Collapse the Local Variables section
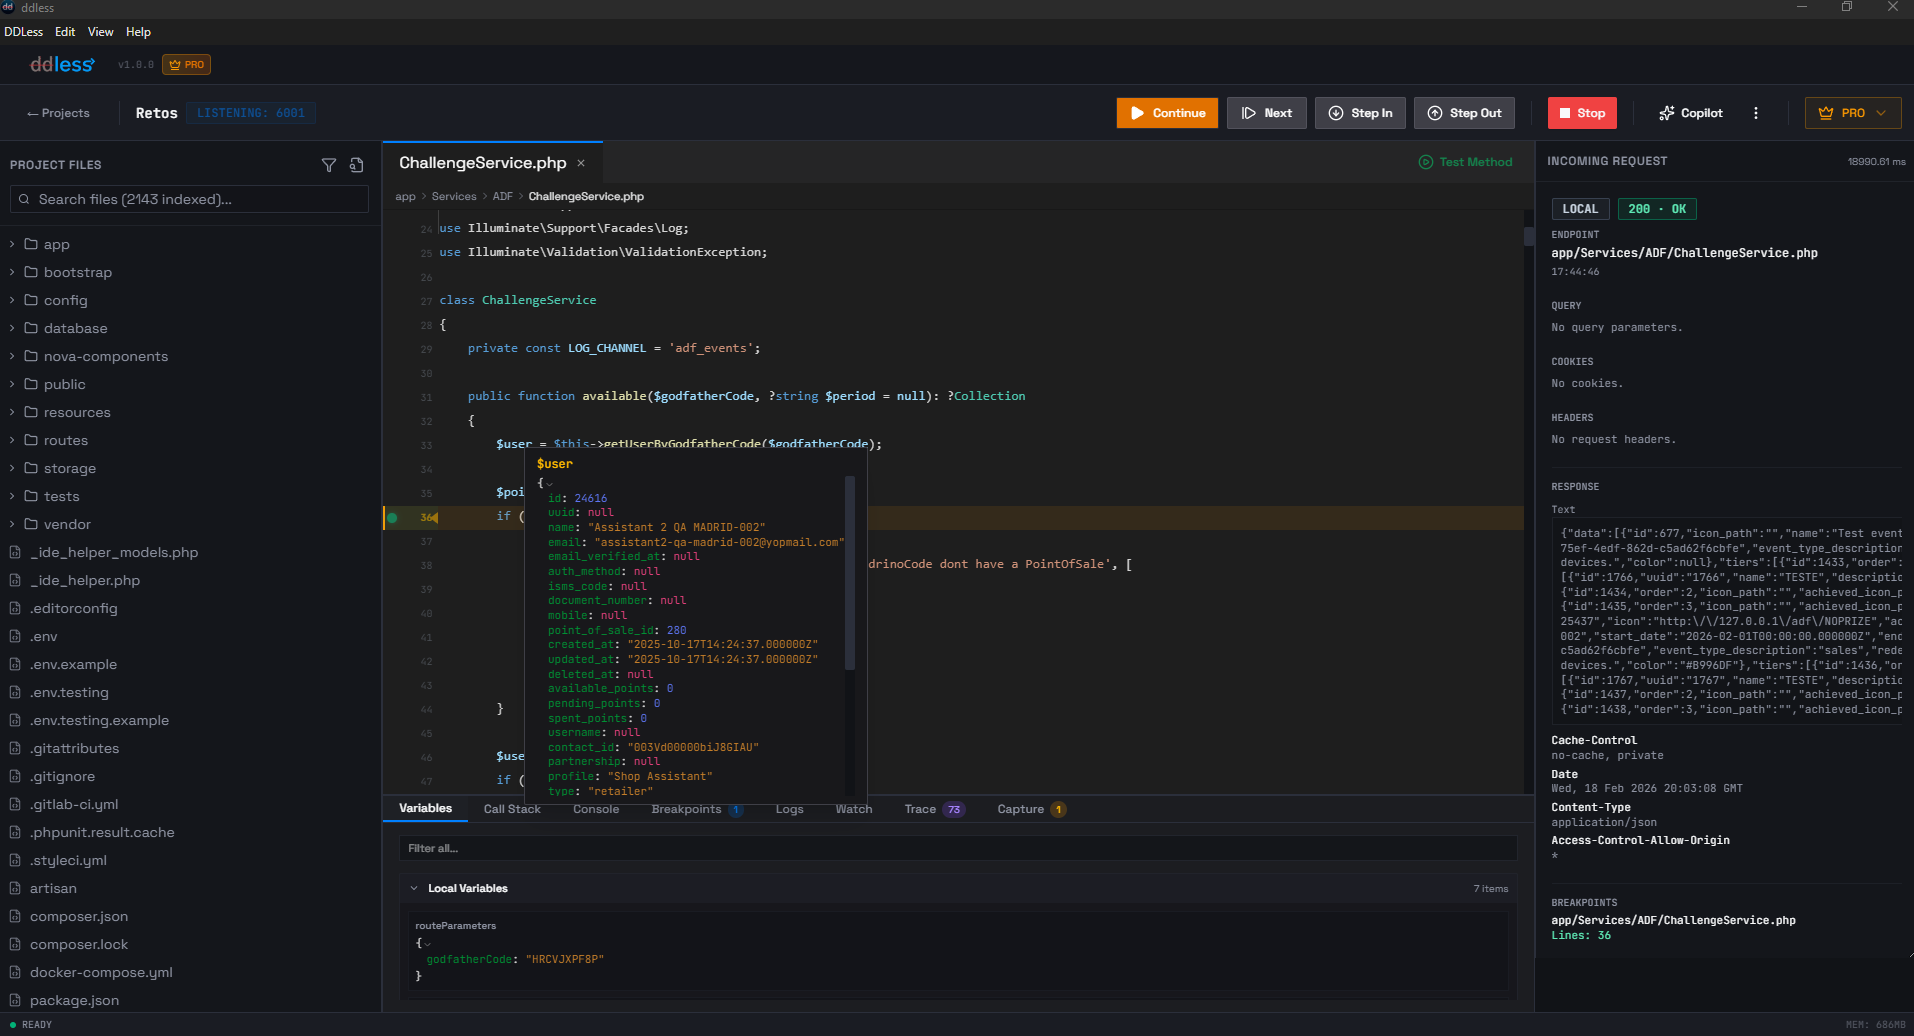The height and width of the screenshot is (1036, 1914). tap(414, 888)
